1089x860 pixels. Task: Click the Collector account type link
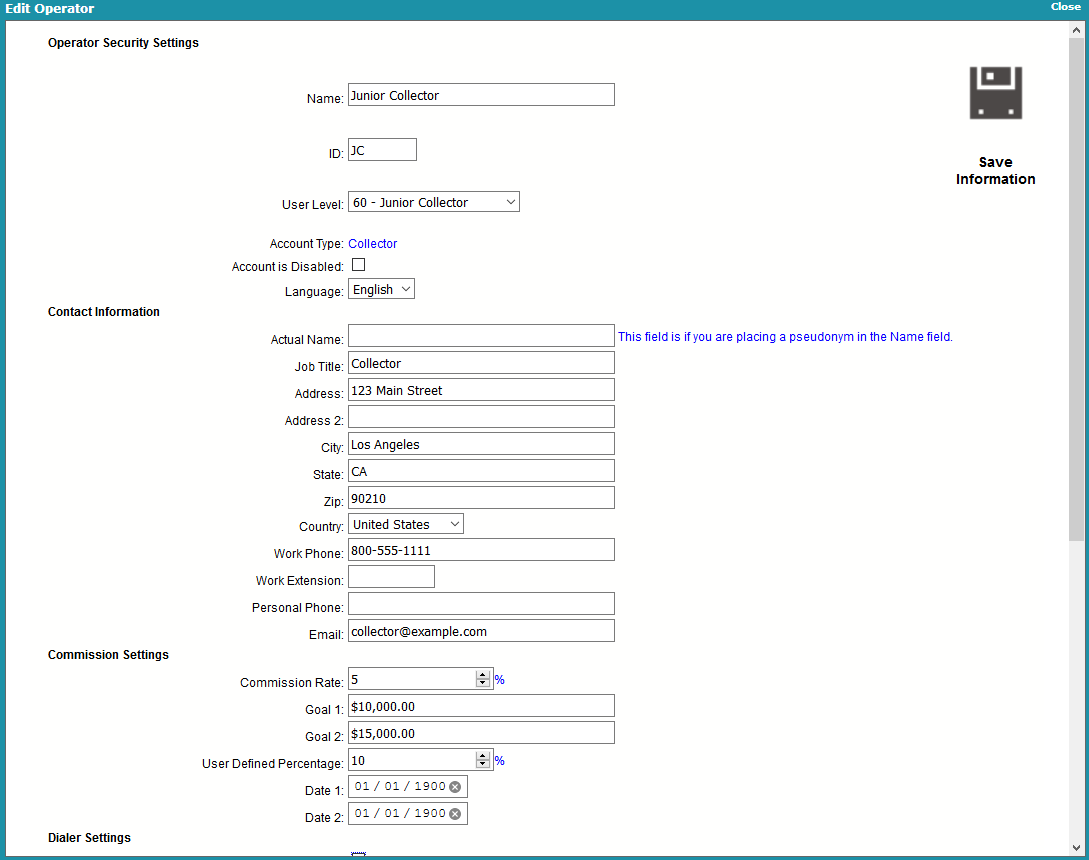click(x=372, y=244)
